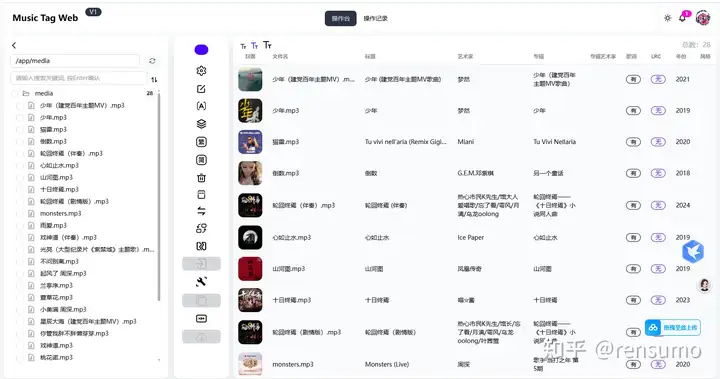The width and height of the screenshot is (720, 379).
Task: Check the 倒数.mp3 file checkbox
Action: click(20, 141)
